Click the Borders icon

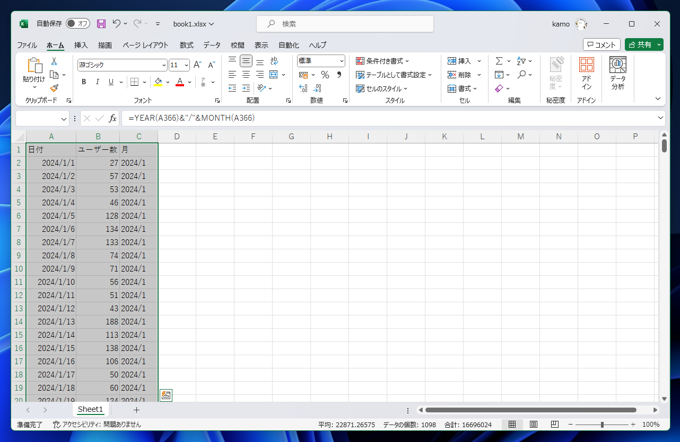(134, 82)
